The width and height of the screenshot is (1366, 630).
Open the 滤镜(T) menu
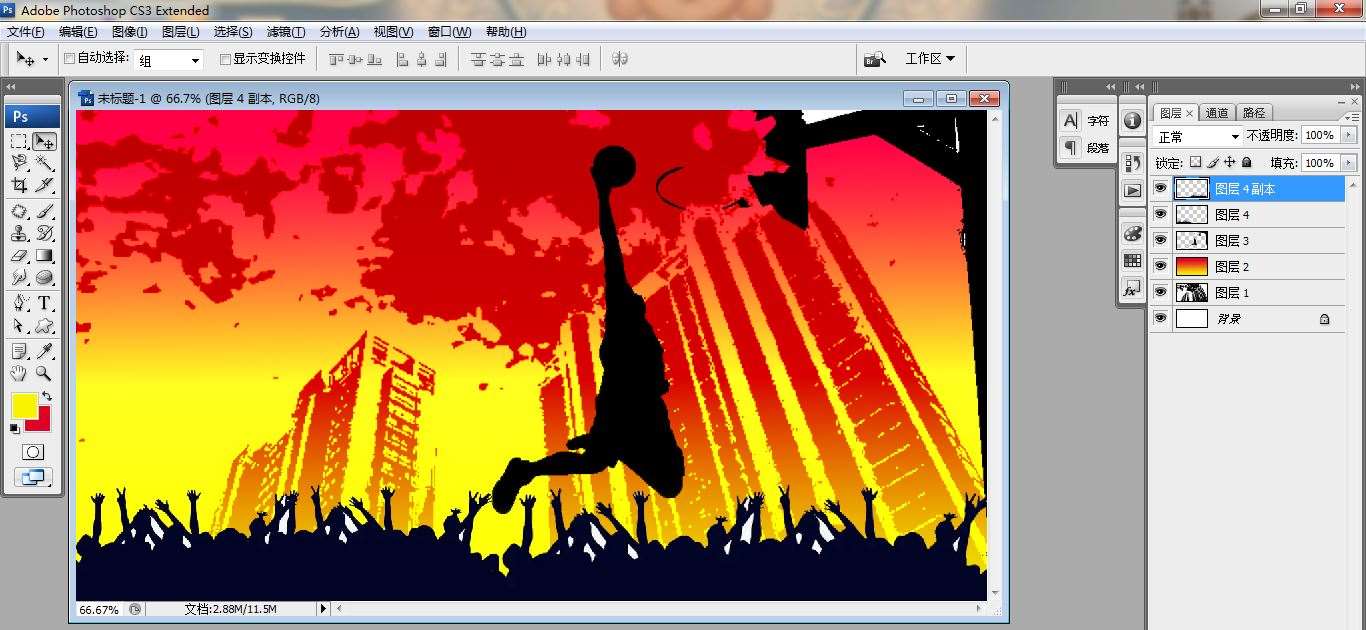pyautogui.click(x=286, y=32)
